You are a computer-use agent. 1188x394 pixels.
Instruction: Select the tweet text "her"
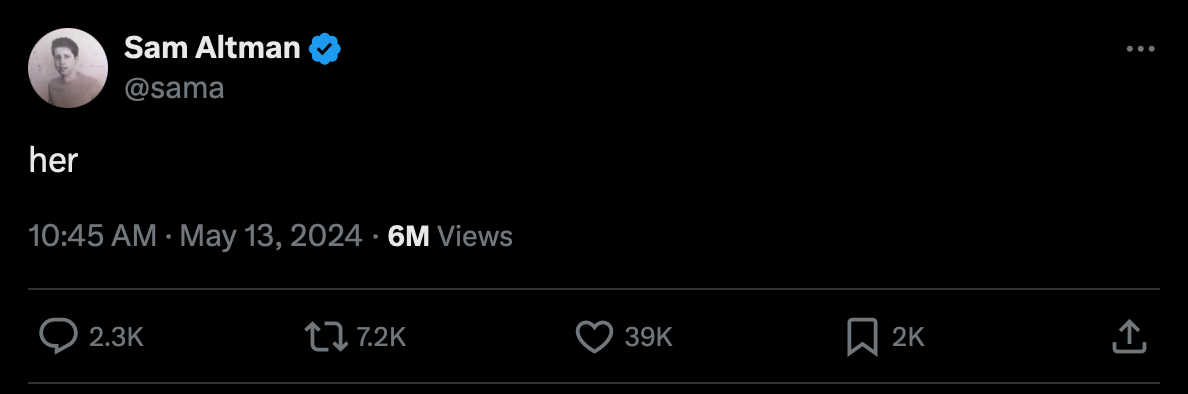pyautogui.click(x=54, y=161)
